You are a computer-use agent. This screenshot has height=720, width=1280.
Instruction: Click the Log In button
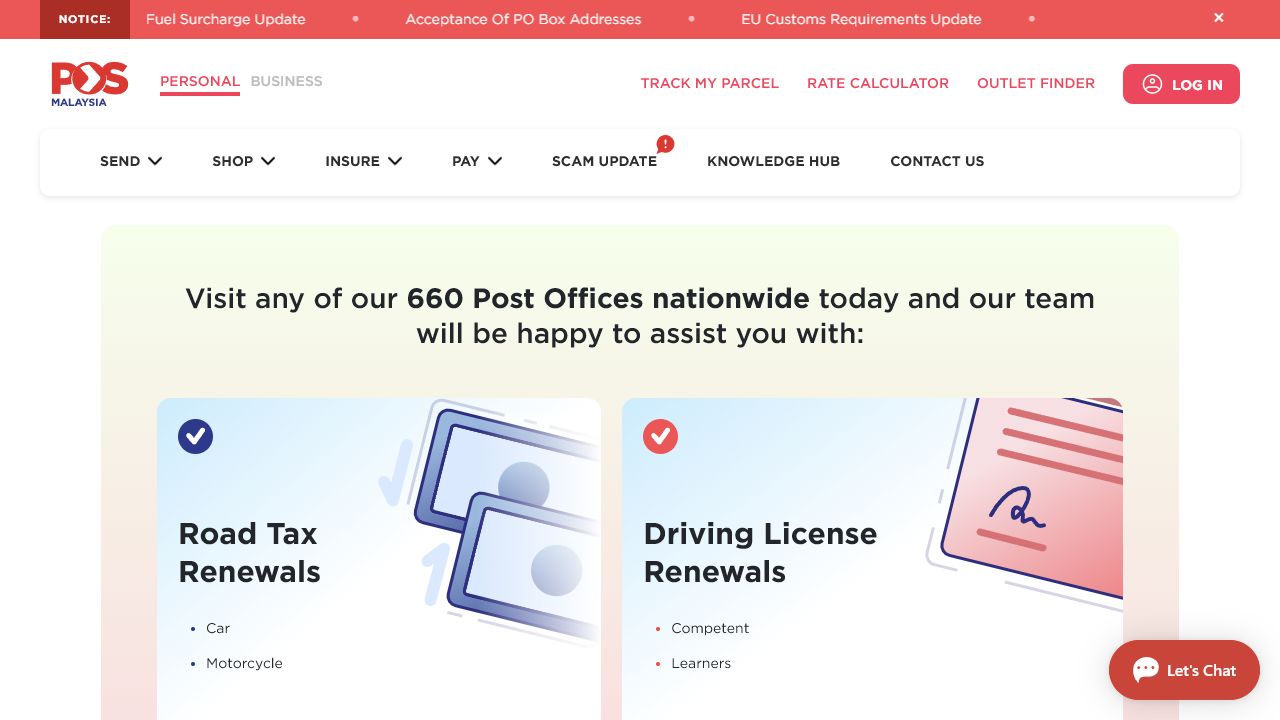[x=1181, y=84]
